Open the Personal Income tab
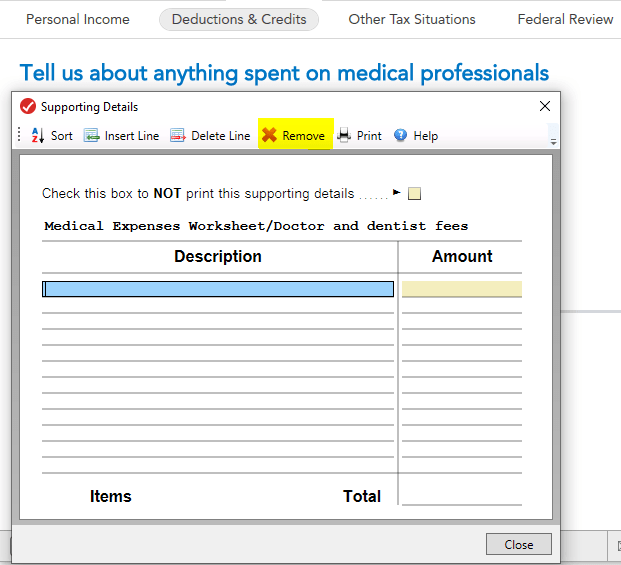Image resolution: width=621 pixels, height=565 pixels. [78, 19]
